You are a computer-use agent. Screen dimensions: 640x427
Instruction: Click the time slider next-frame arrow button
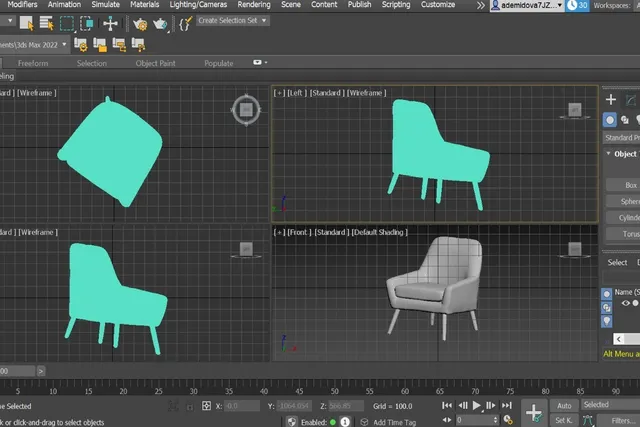pos(40,371)
